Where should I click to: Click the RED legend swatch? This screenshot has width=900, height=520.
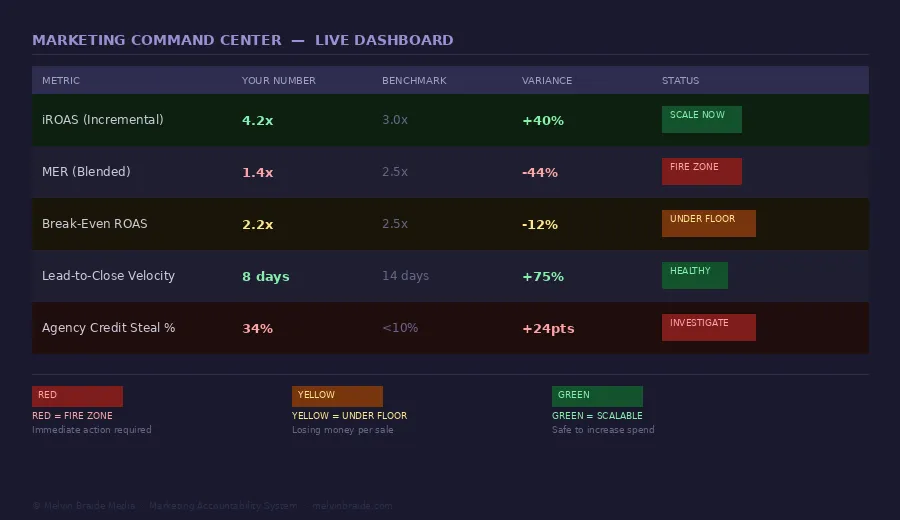(x=77, y=396)
